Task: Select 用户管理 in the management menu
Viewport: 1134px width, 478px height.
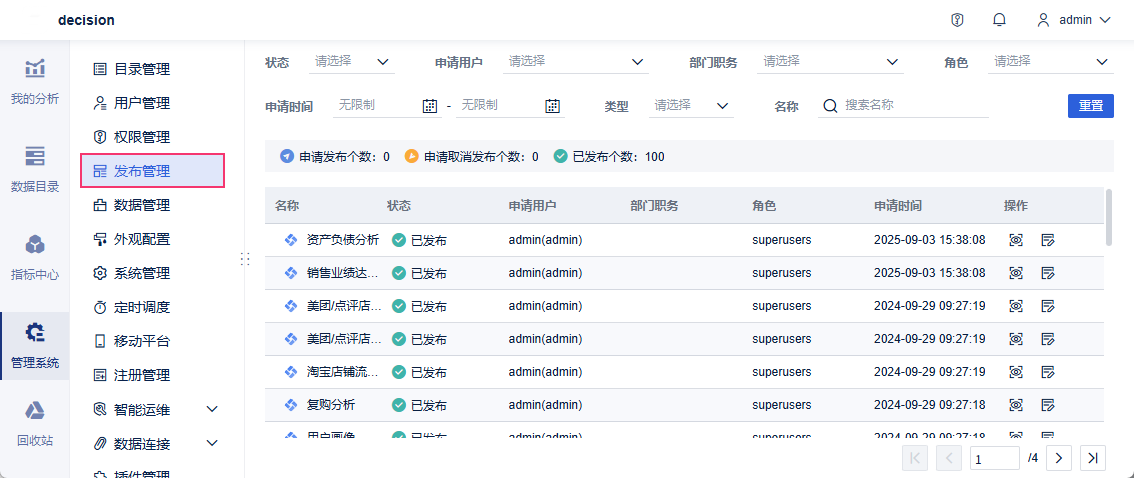Action: (142, 103)
